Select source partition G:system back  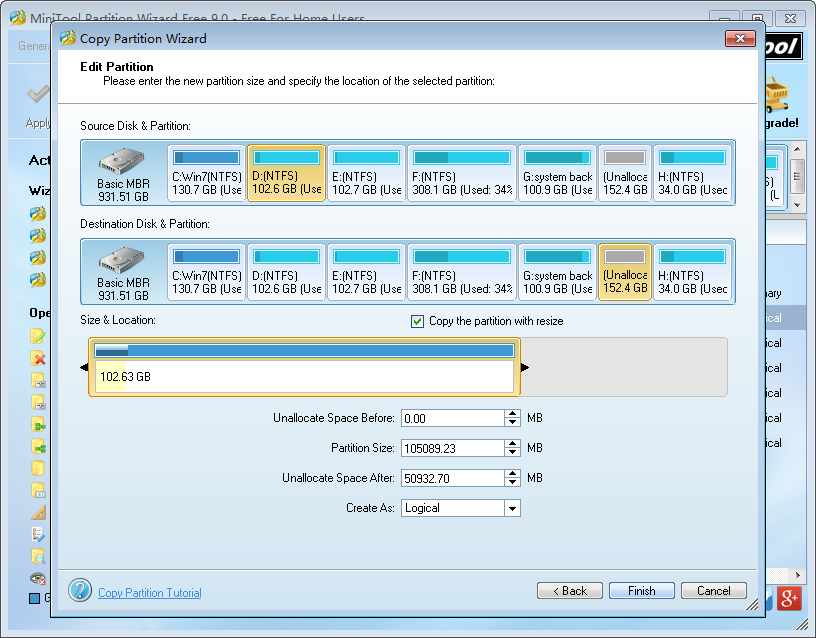point(557,173)
